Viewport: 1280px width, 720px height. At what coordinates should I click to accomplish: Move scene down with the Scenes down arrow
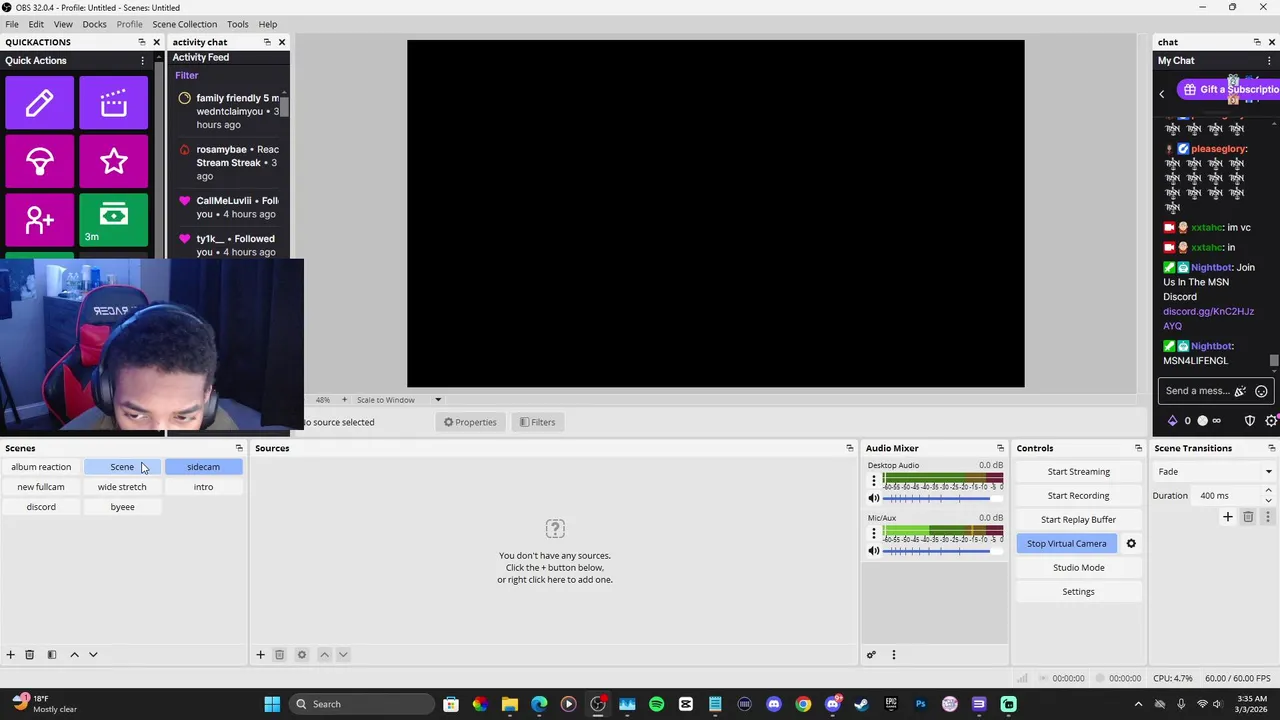93,655
